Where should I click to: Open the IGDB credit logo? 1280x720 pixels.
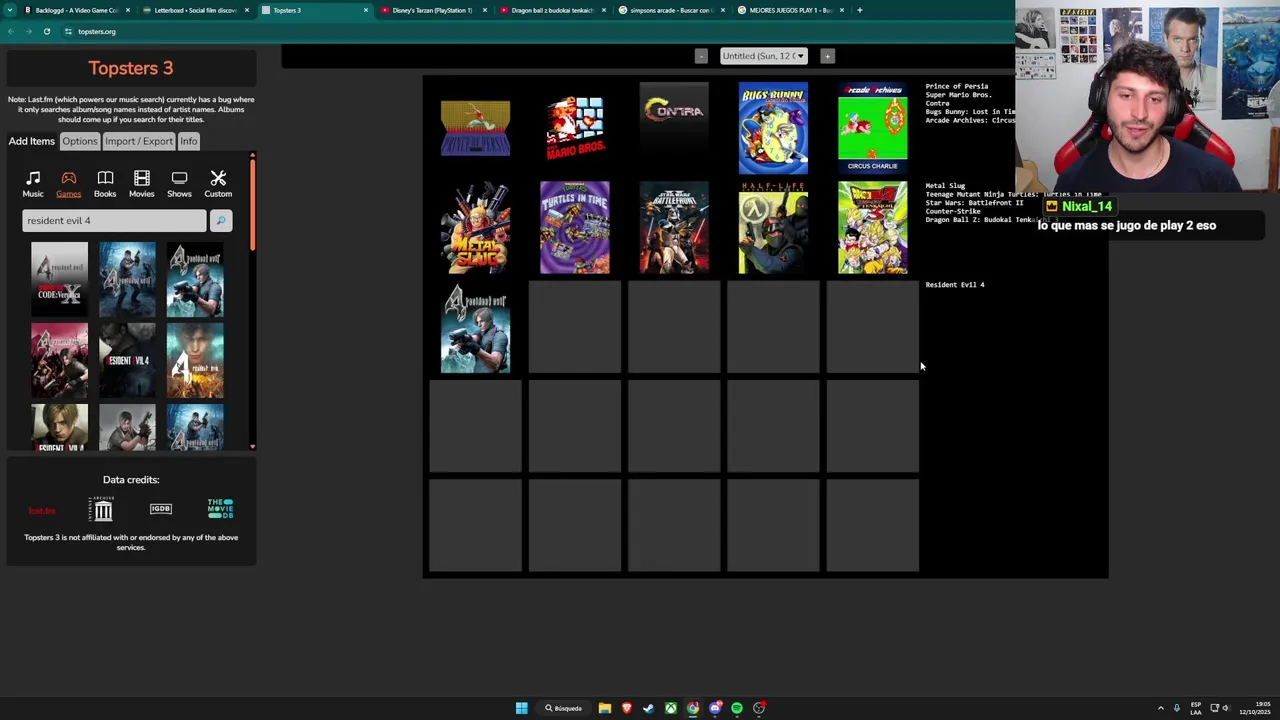pyautogui.click(x=161, y=509)
